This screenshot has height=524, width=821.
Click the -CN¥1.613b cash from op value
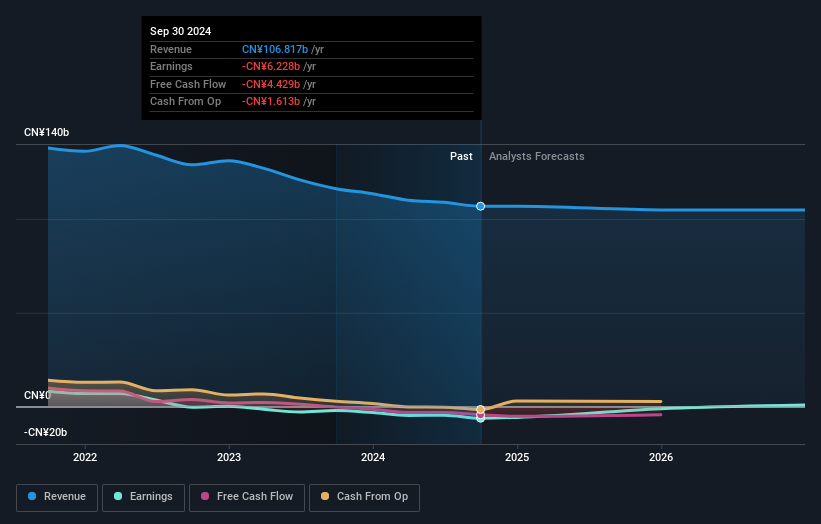click(x=271, y=102)
